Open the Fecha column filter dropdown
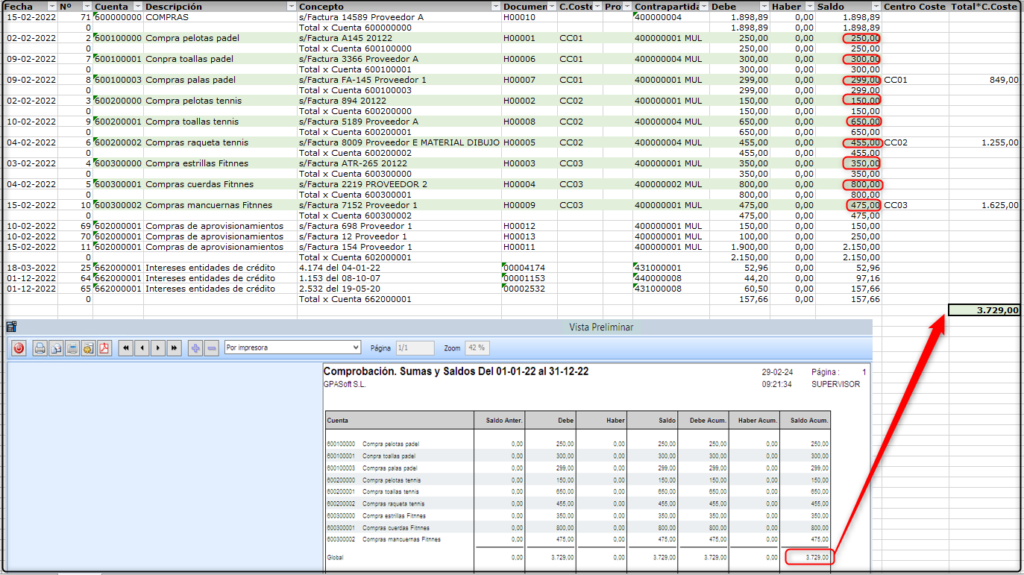 50,7
